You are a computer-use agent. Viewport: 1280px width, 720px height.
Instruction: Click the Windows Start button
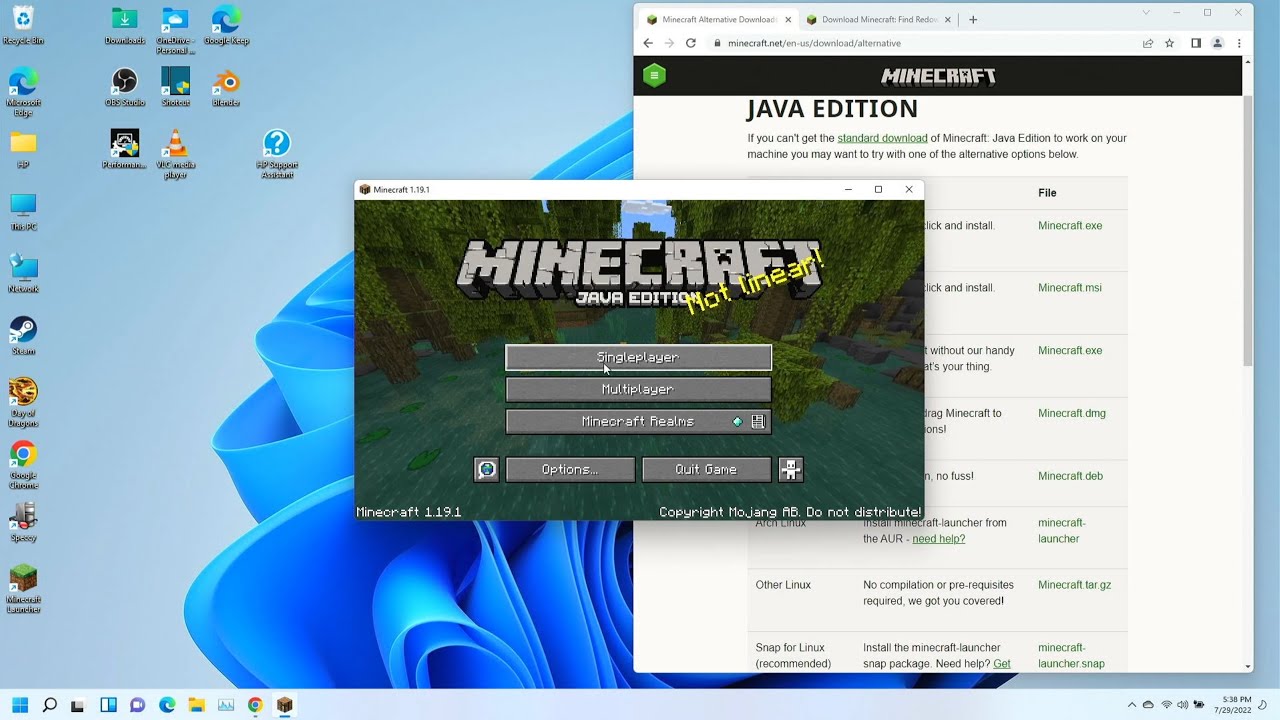tap(20, 705)
